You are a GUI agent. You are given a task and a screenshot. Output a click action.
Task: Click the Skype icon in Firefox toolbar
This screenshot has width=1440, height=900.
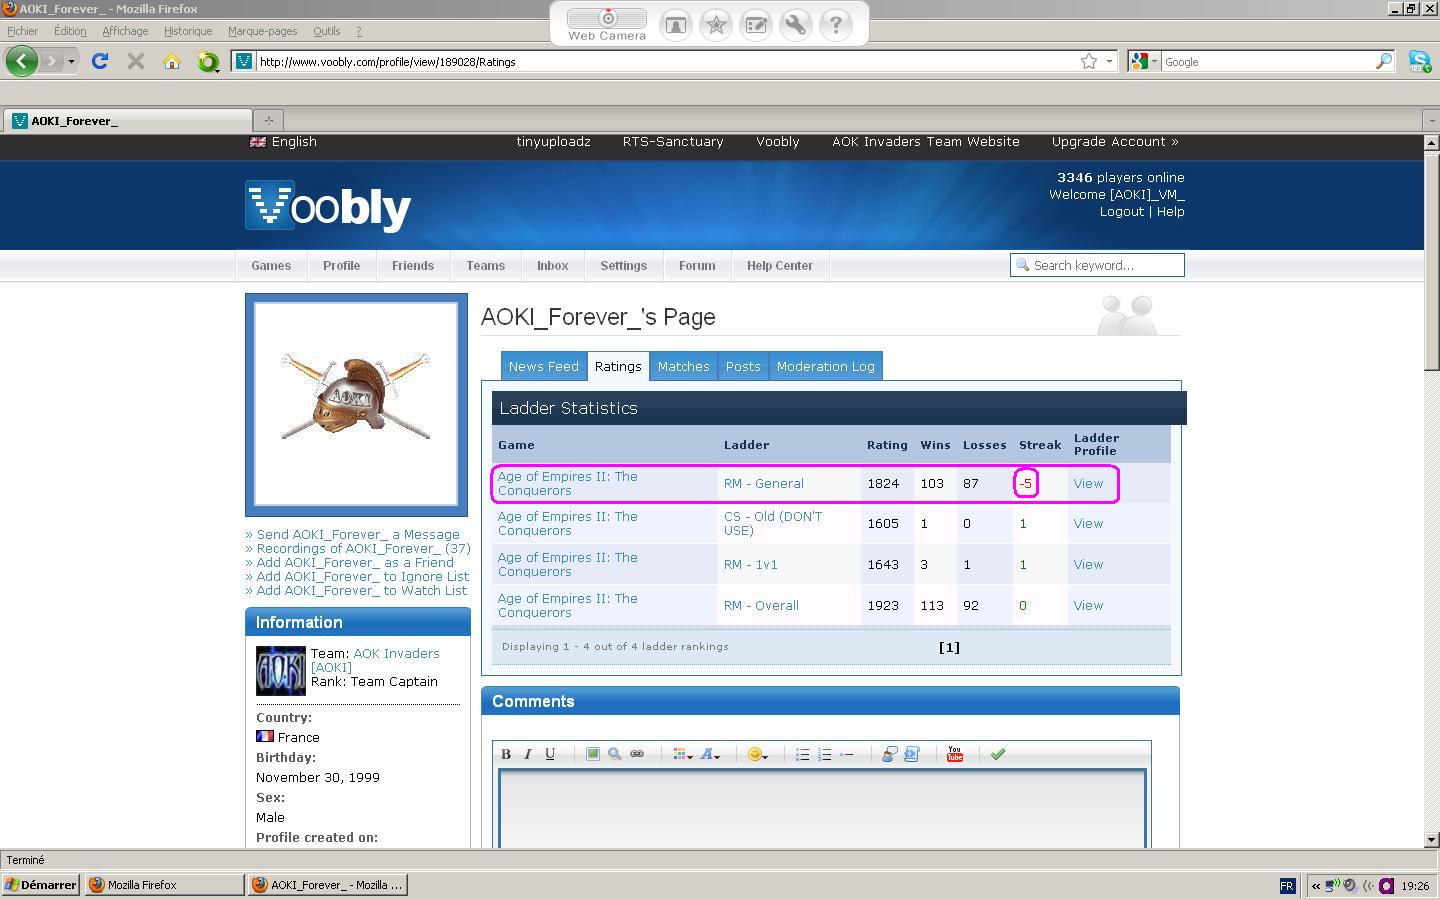[1419, 61]
